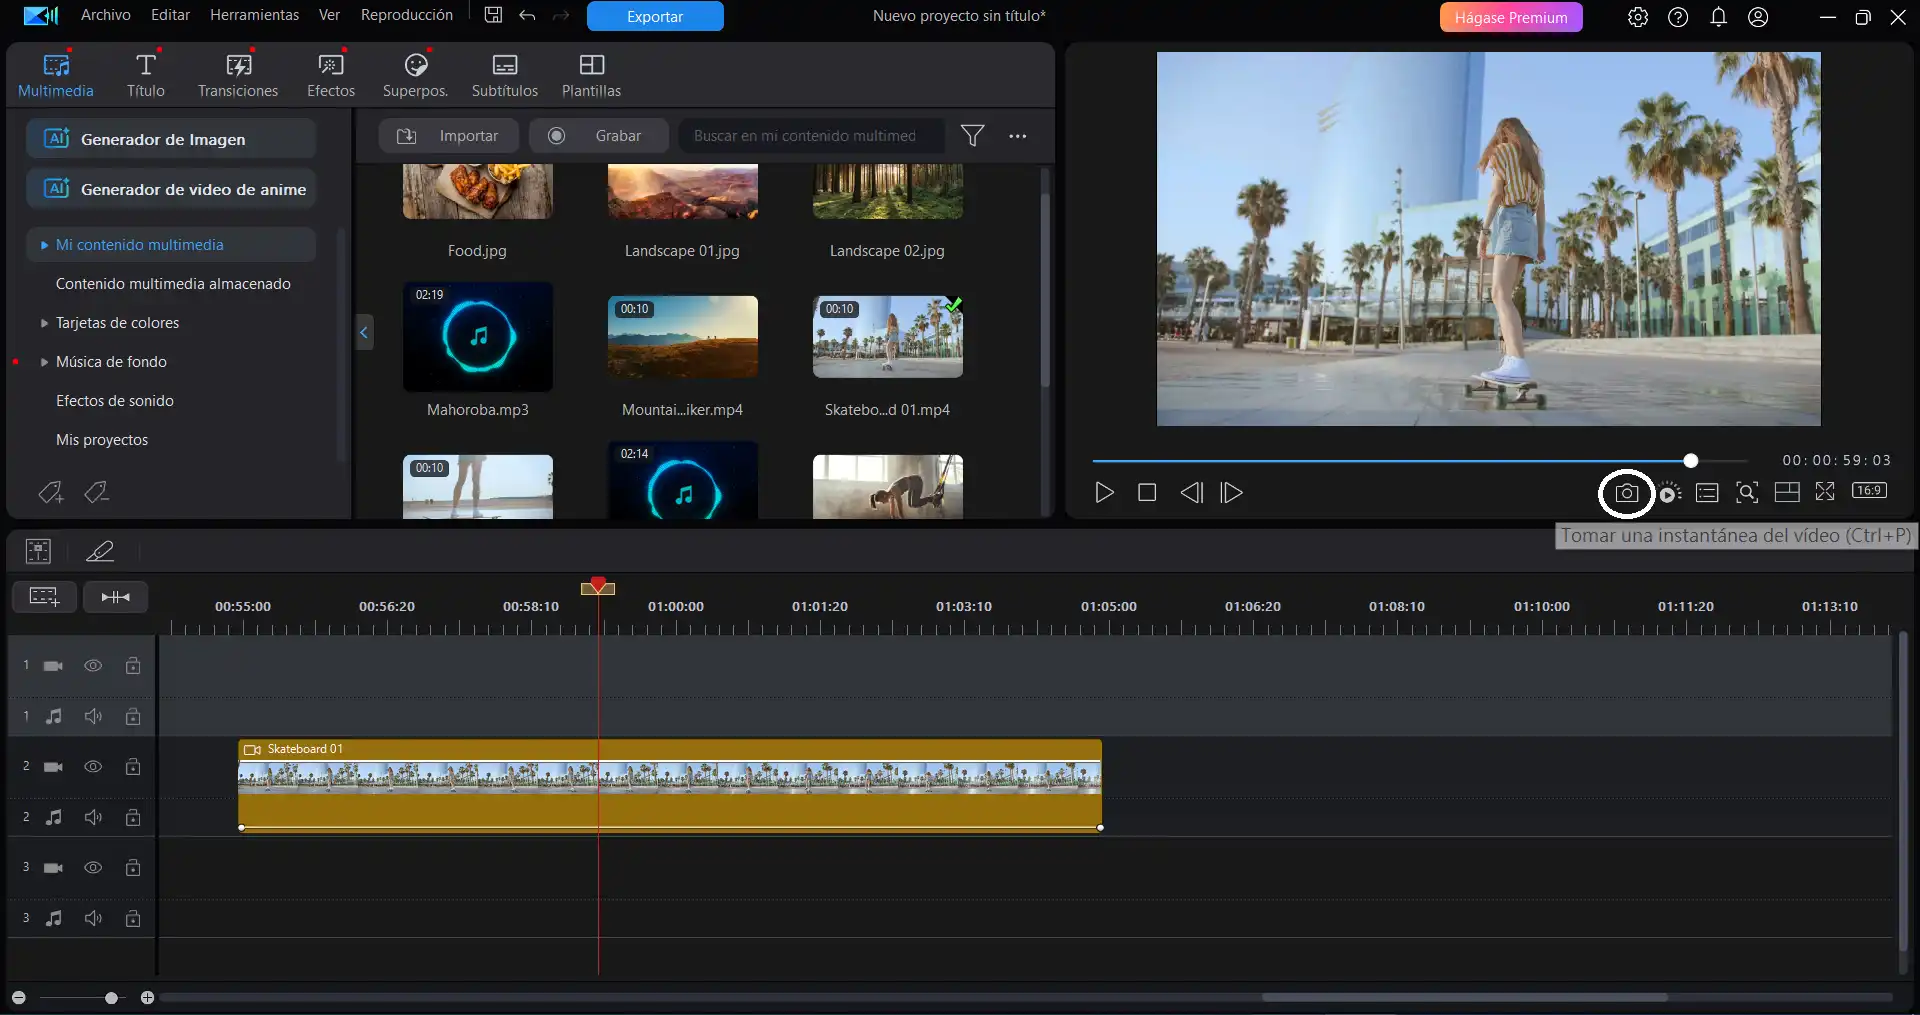
Task: Click the Importar button
Action: 448,136
